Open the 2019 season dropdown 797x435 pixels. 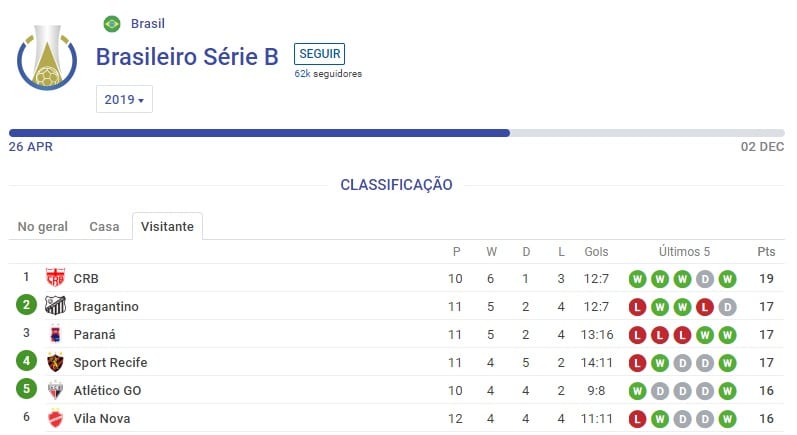pyautogui.click(x=124, y=100)
